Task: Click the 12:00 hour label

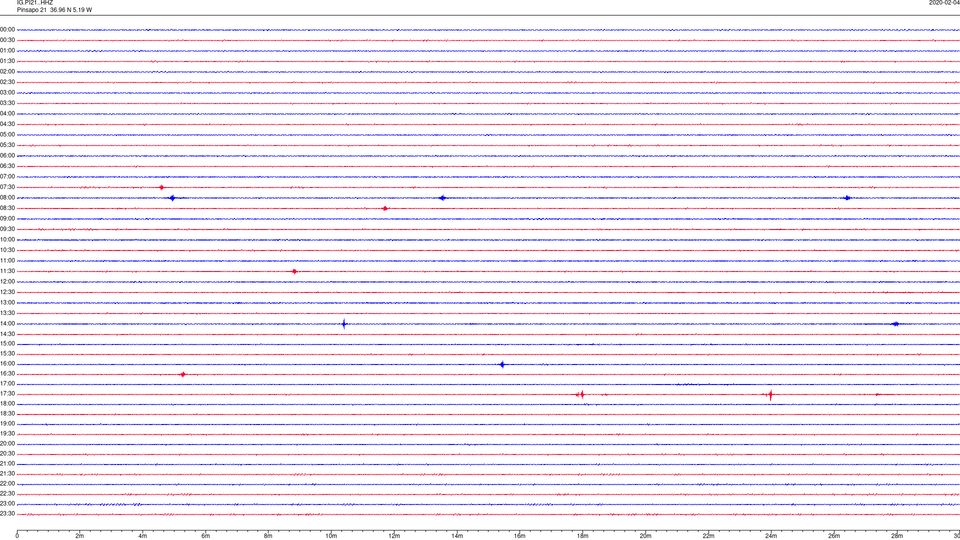Action: click(7, 282)
